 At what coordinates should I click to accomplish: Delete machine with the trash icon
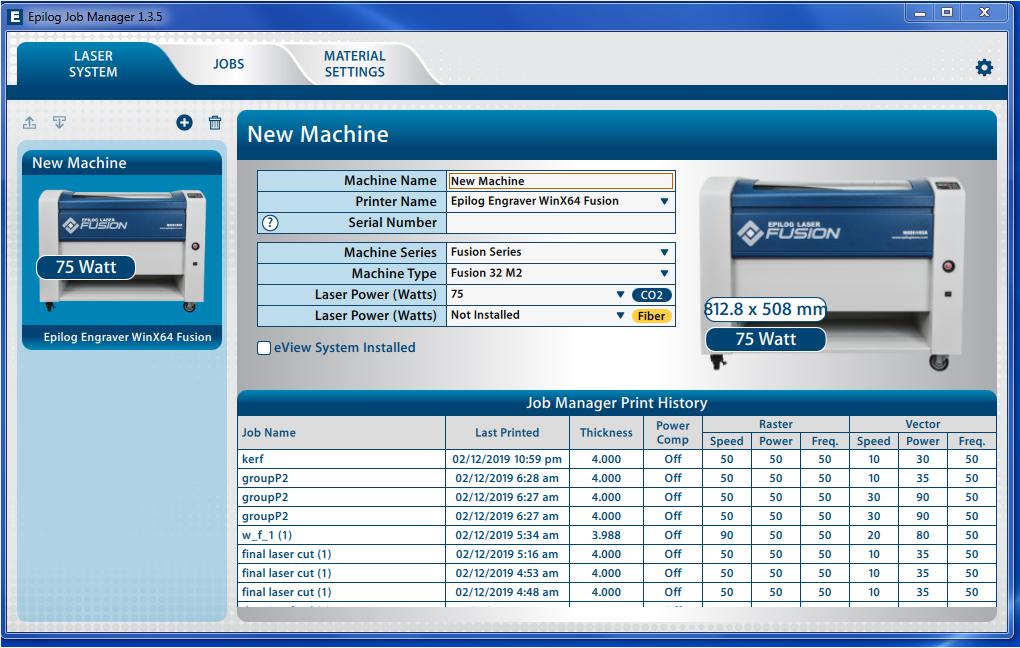pos(215,122)
